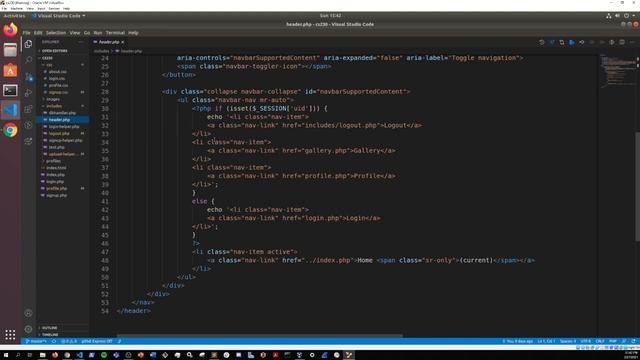Image resolution: width=640 pixels, height=360 pixels.
Task: Open Explorer panel actions ellipsis
Action: [x=81, y=42]
